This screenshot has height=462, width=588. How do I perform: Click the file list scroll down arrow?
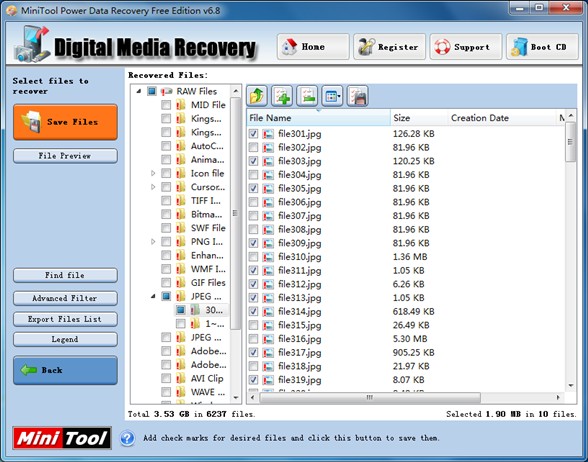point(571,386)
